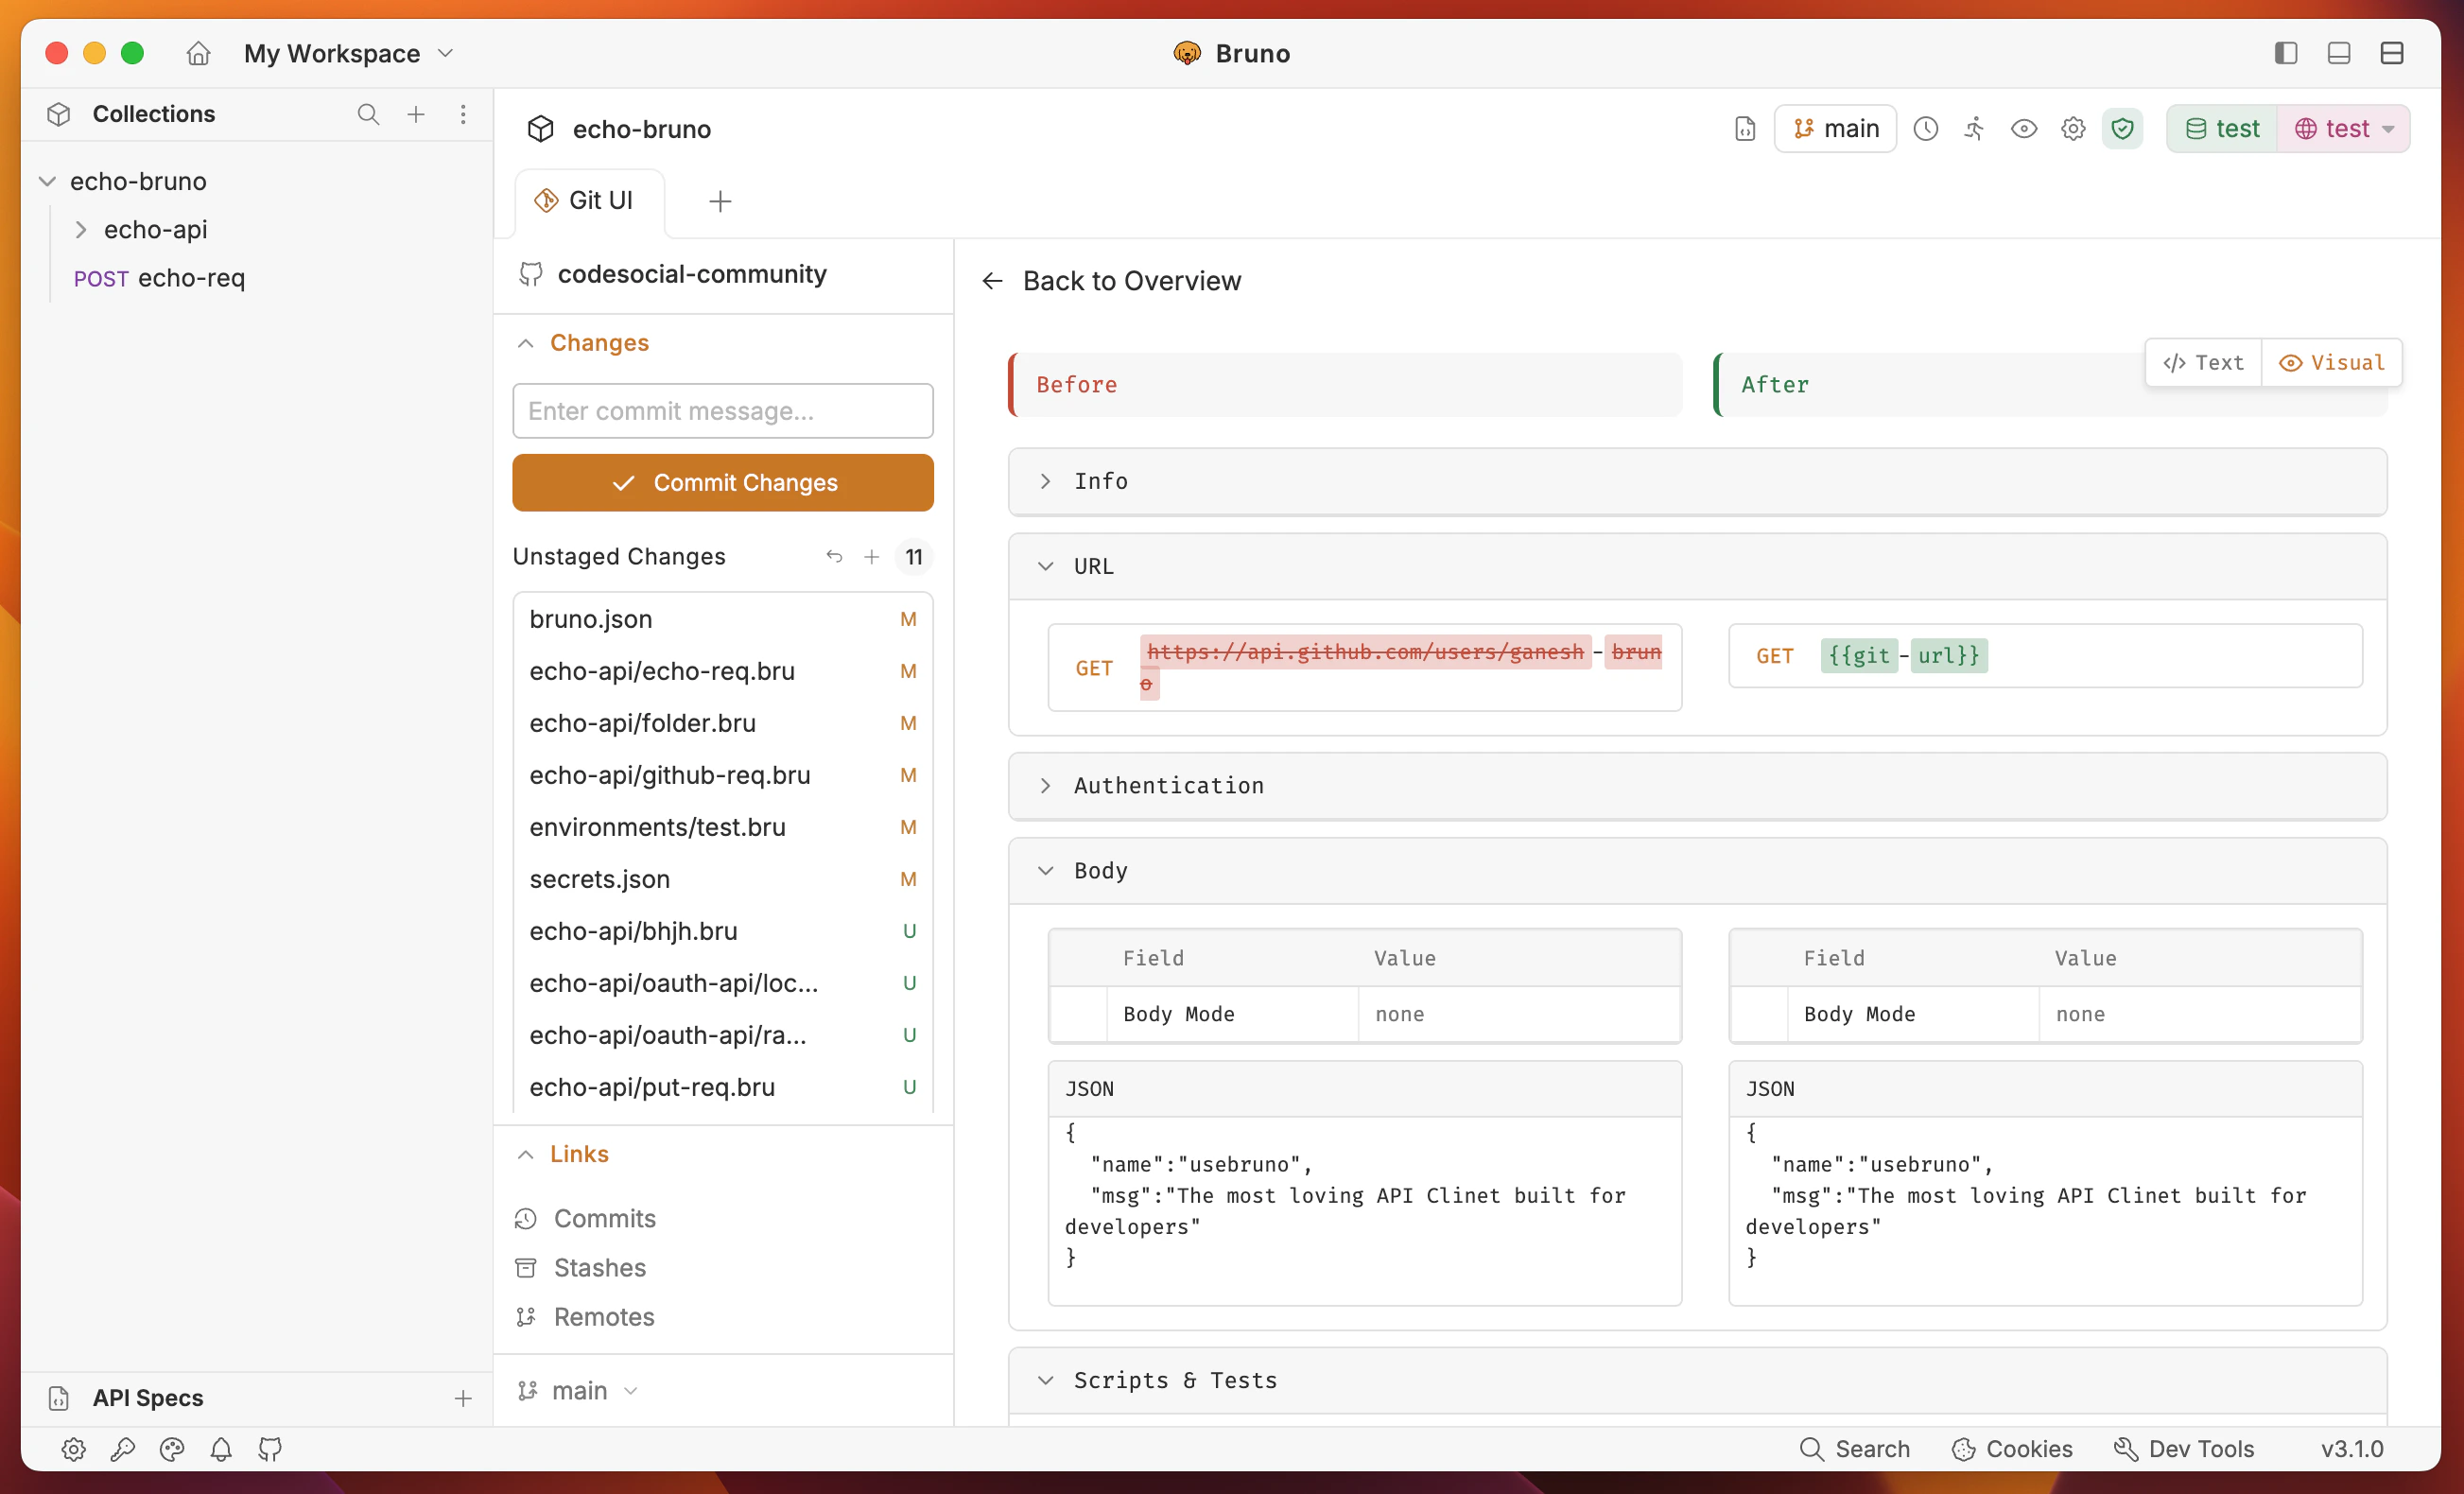Click the runner icon to run the collection
This screenshot has height=1494, width=2464.
[x=1974, y=128]
